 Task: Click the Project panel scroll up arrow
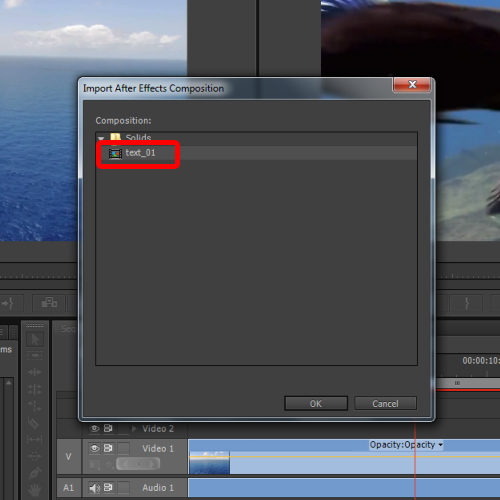pyautogui.click(x=9, y=383)
